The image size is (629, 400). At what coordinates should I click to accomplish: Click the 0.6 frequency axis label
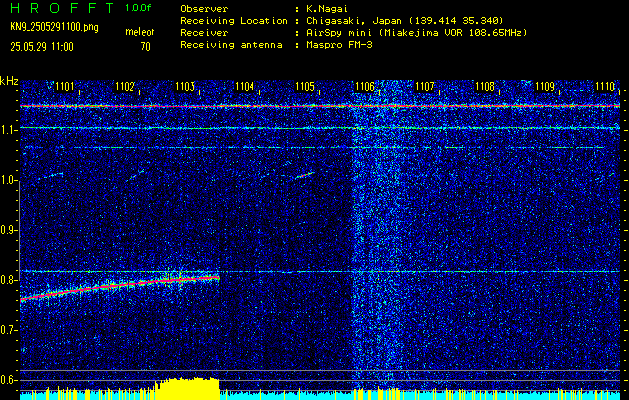pyautogui.click(x=7, y=380)
